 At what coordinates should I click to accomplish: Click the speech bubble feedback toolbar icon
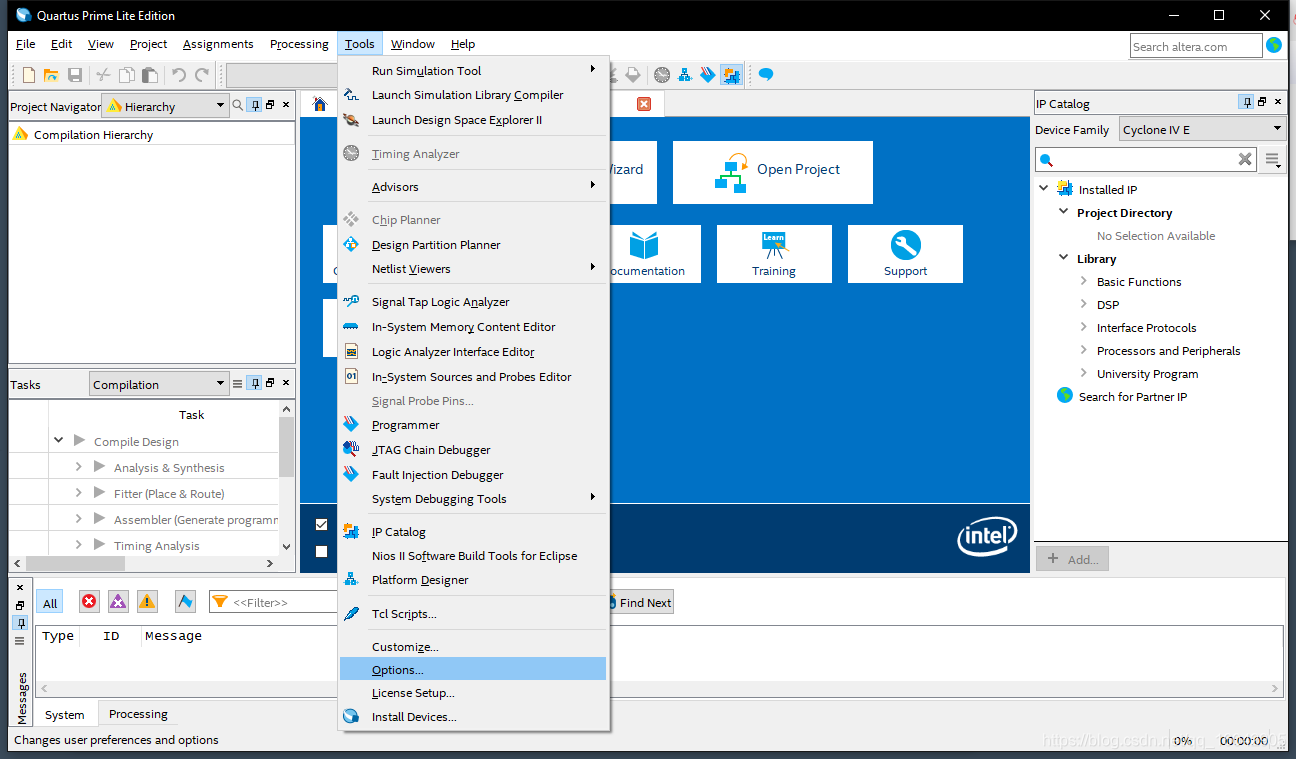coord(766,75)
